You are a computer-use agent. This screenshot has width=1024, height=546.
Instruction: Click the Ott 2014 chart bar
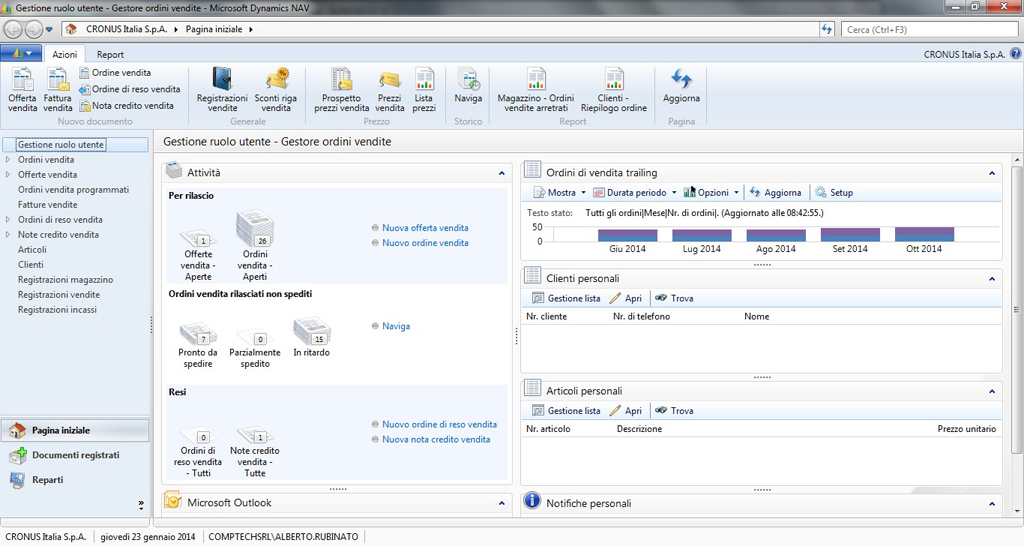924,235
